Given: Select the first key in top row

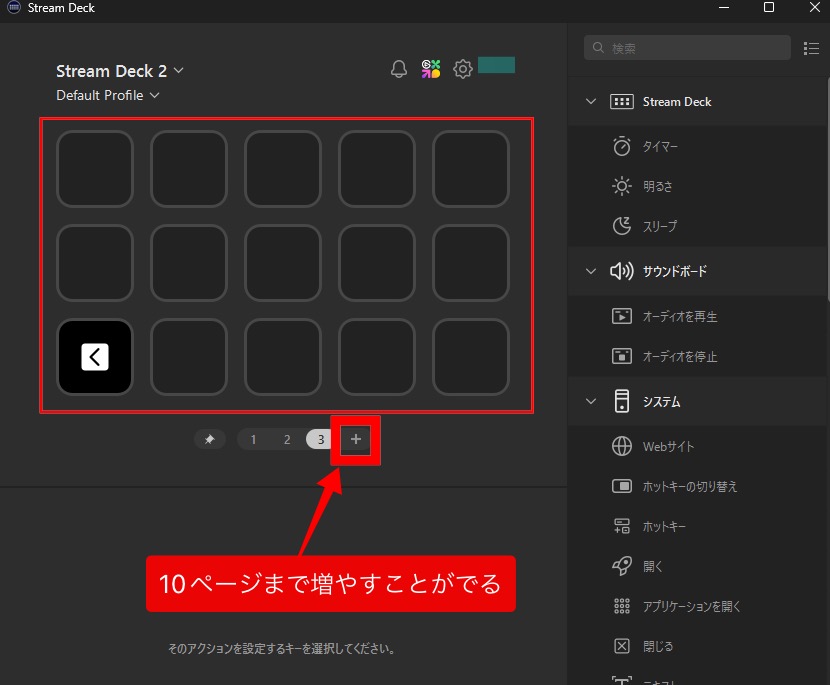Looking at the screenshot, I should click(x=95, y=169).
